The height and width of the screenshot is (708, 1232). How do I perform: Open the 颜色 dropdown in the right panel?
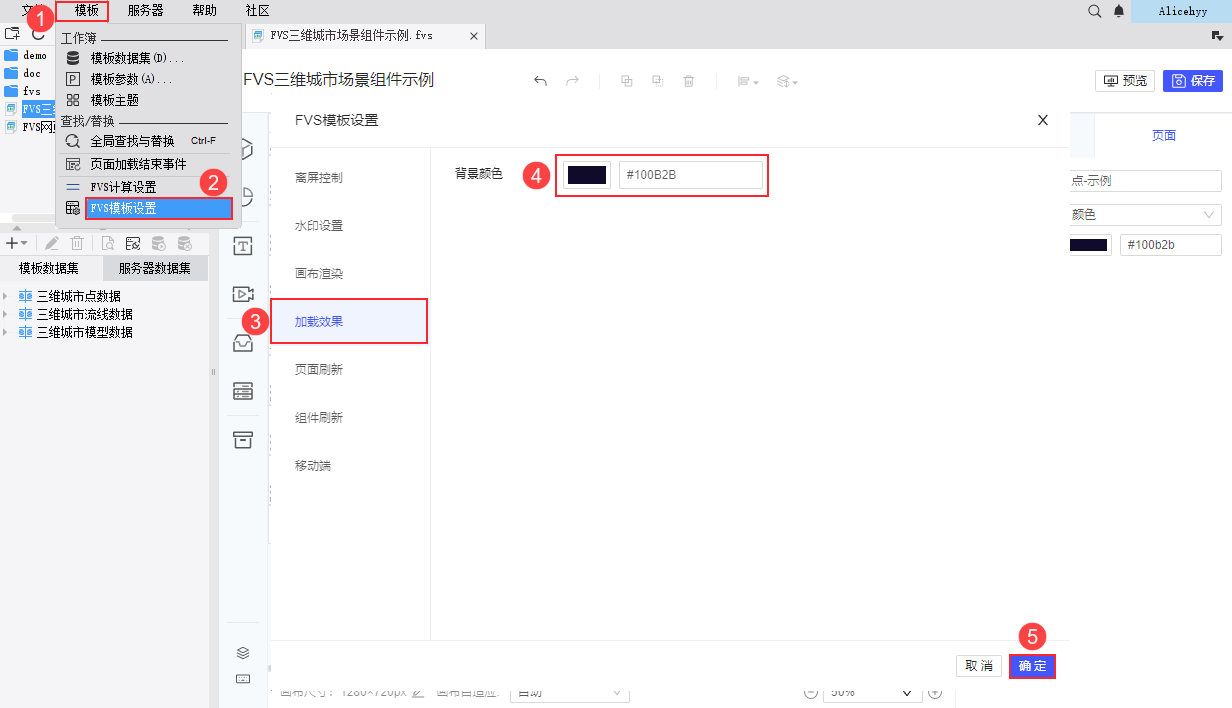click(1145, 215)
